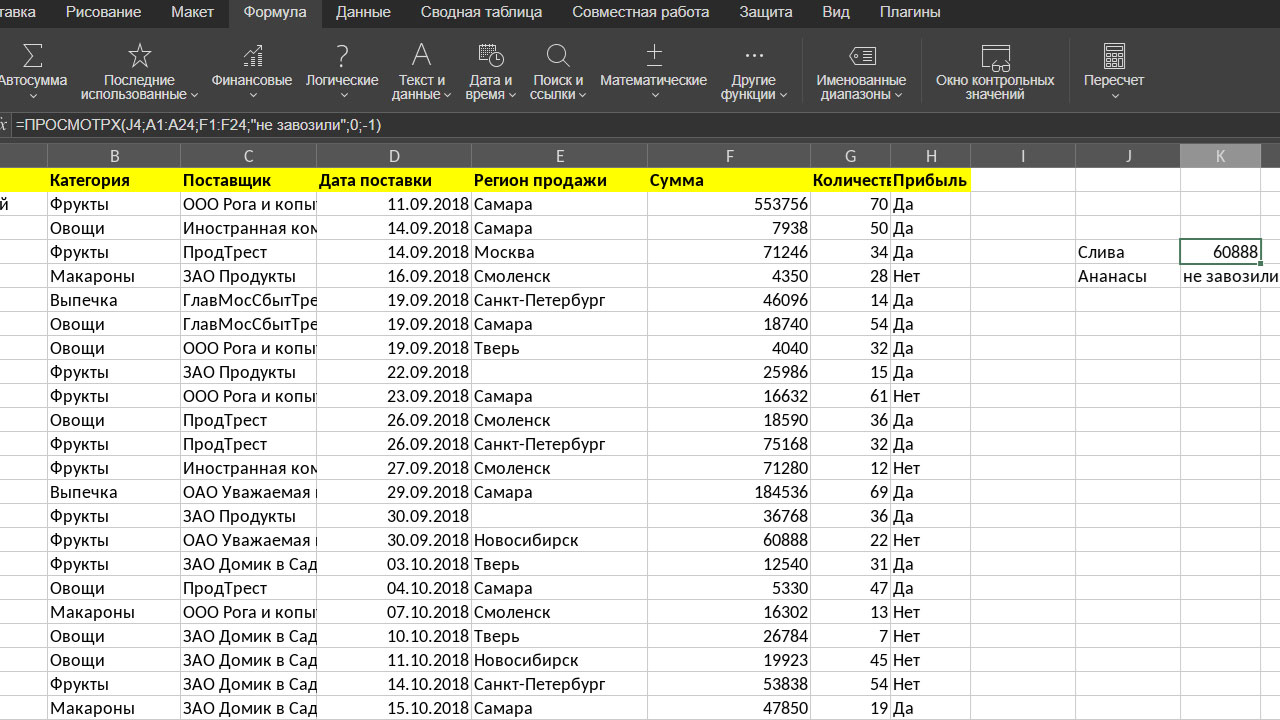Screen dimensions: 1280x720
Task: Click the Москва region cell
Action: click(559, 252)
